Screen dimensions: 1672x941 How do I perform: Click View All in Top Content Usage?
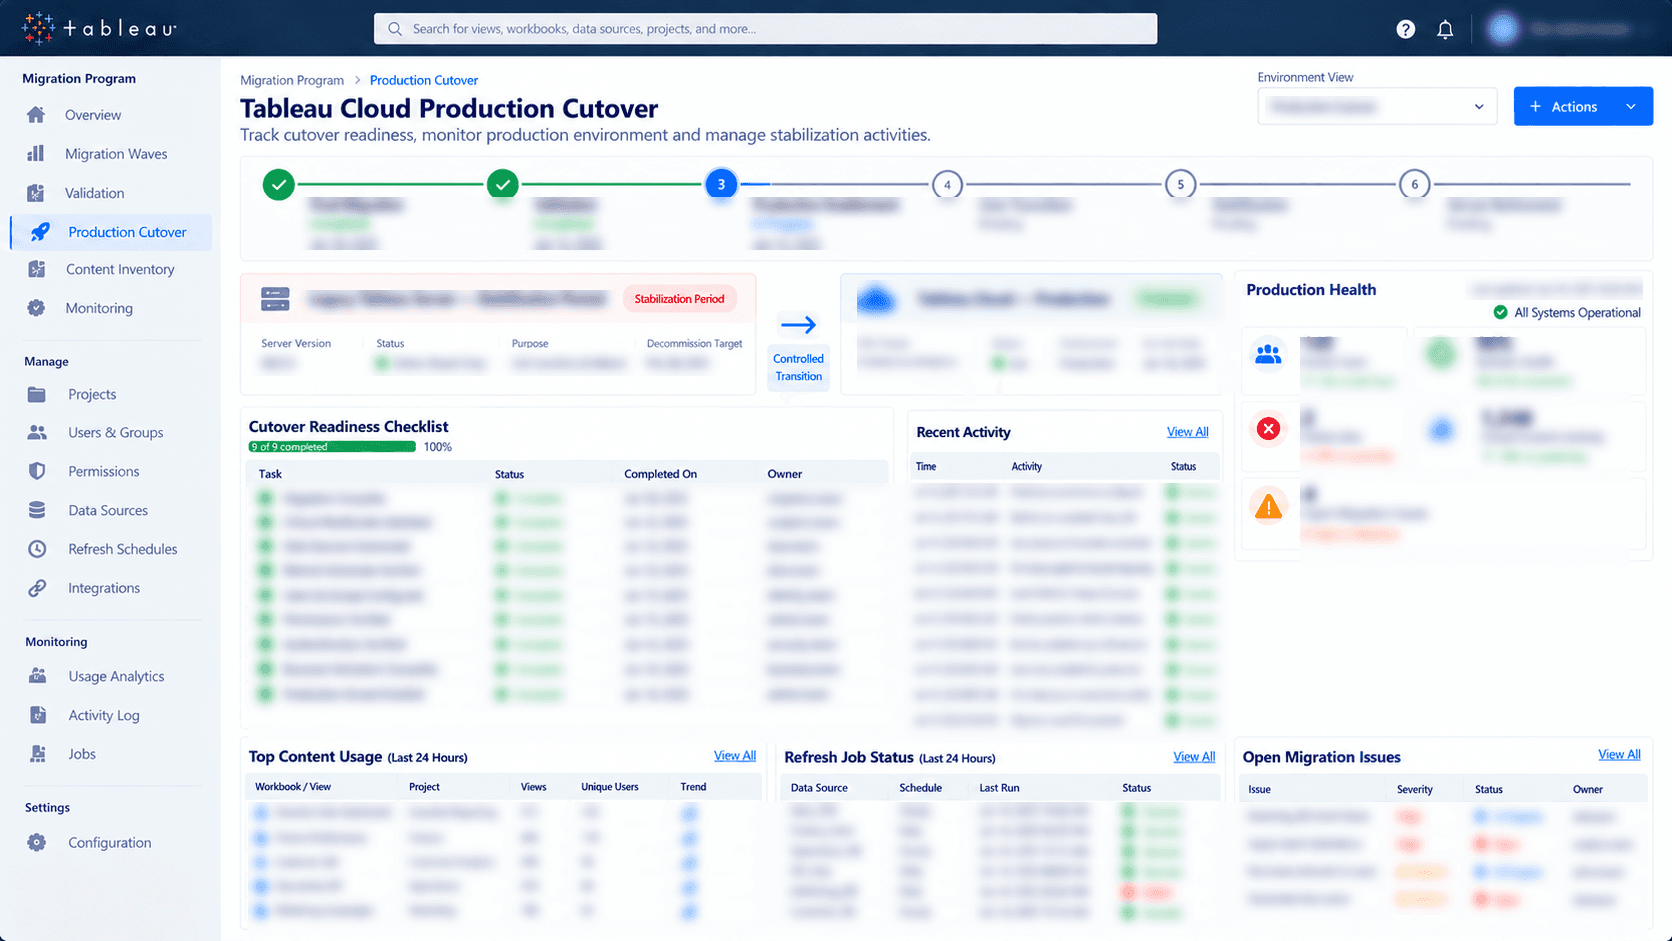[734, 756]
